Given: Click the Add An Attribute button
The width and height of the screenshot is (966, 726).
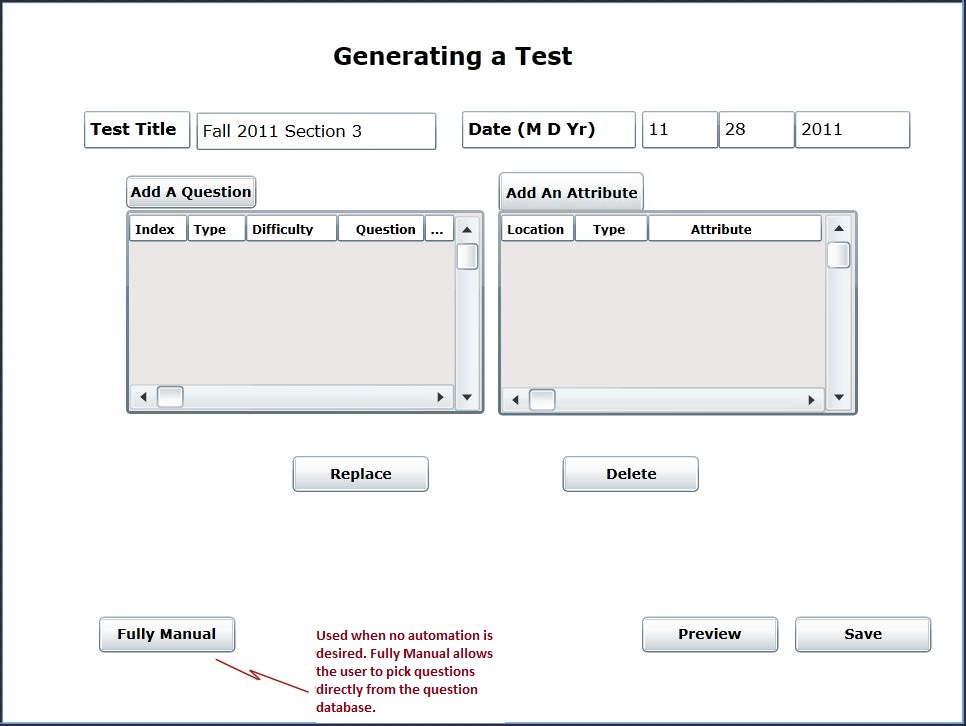Looking at the screenshot, I should tap(571, 193).
